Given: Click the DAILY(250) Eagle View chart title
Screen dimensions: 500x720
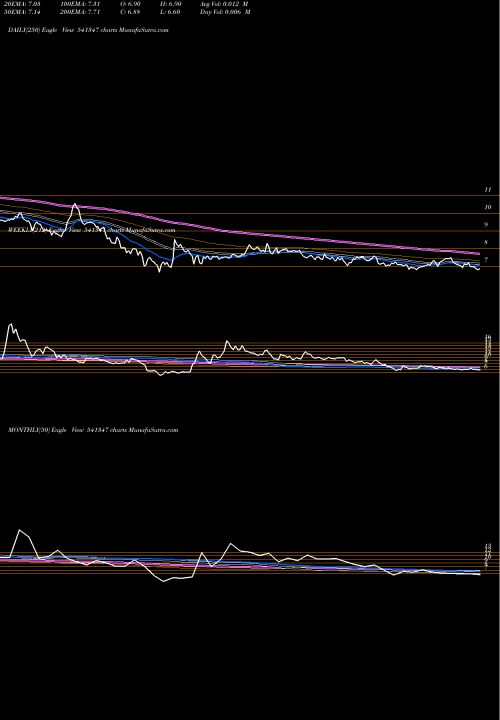Looking at the screenshot, I should 88,30.
